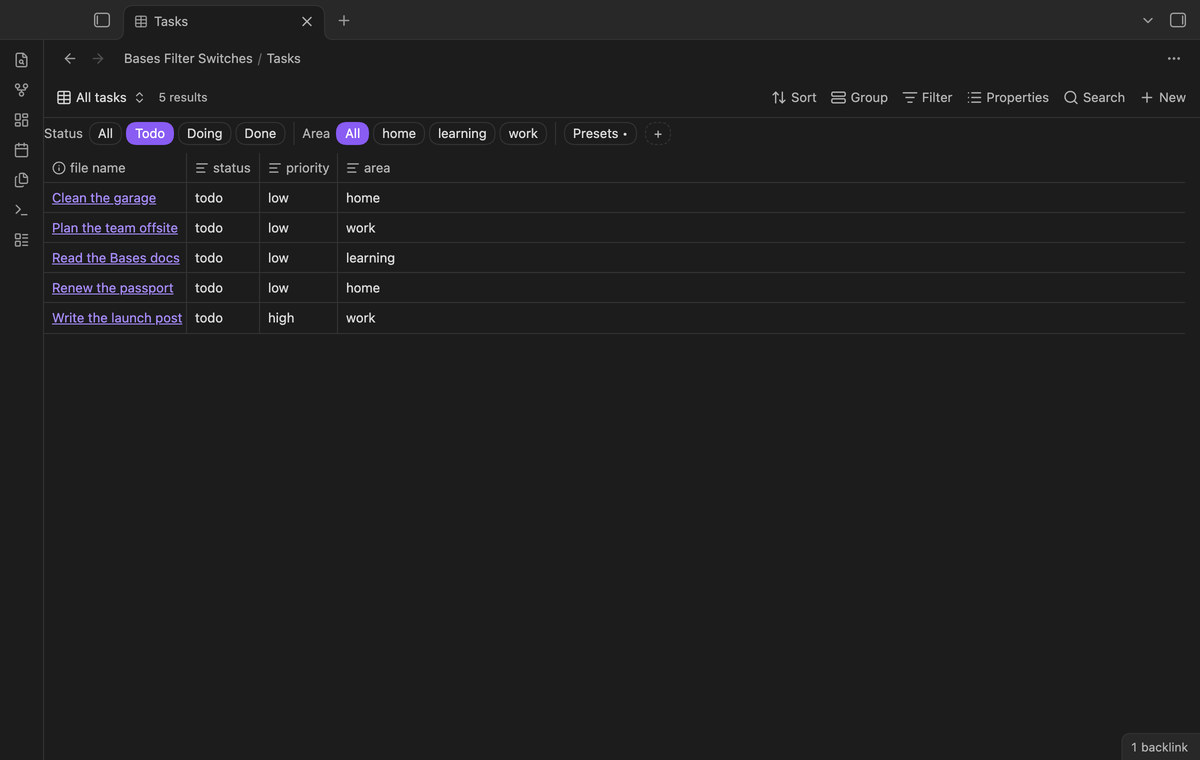Open Plan the team offsite note
Screen dimensions: 1200x760
pos(115,228)
